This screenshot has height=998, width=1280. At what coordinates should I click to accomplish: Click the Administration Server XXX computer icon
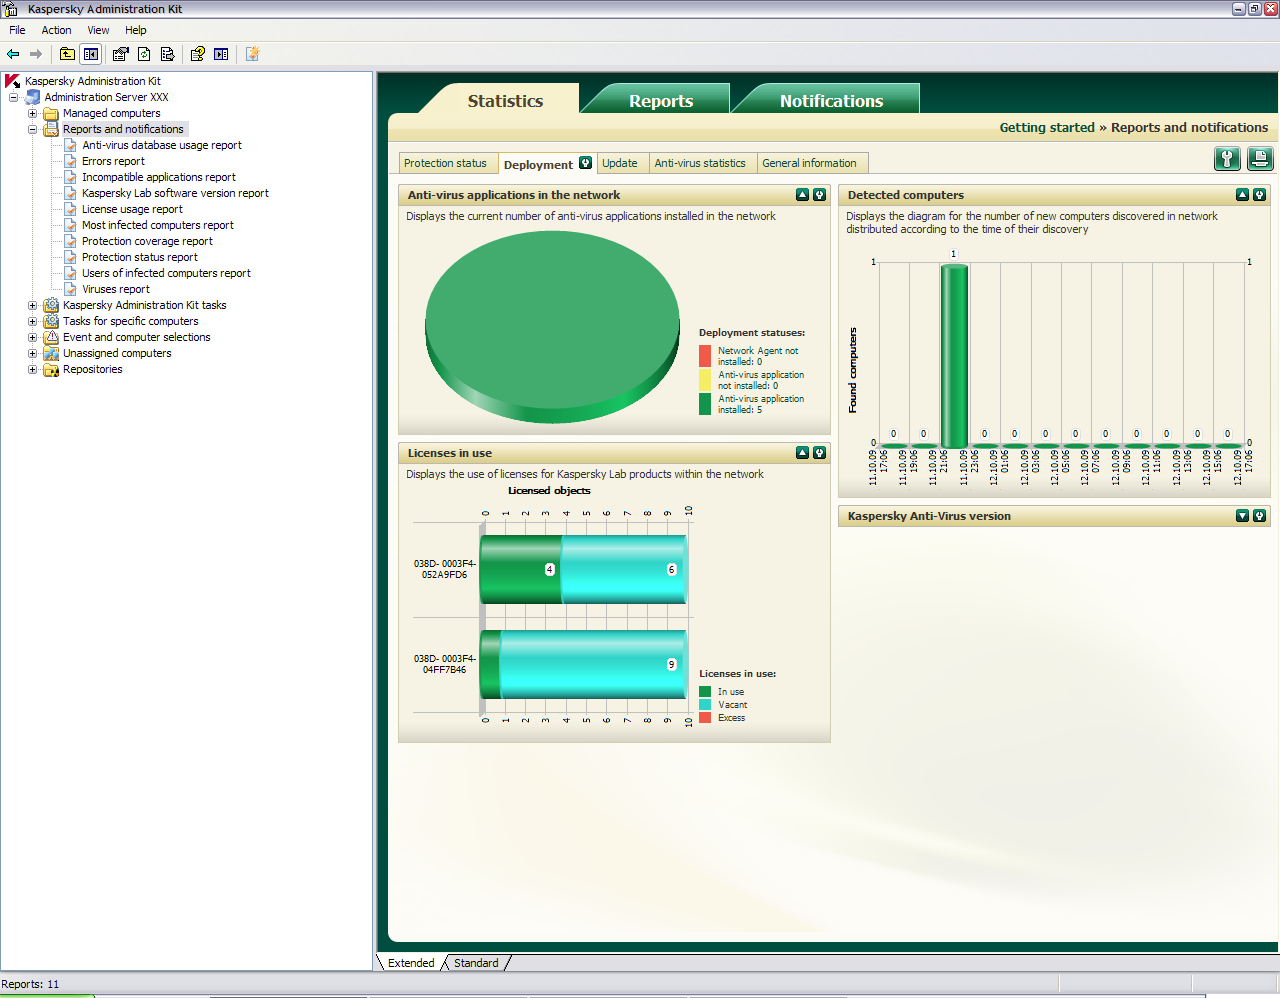pos(32,97)
